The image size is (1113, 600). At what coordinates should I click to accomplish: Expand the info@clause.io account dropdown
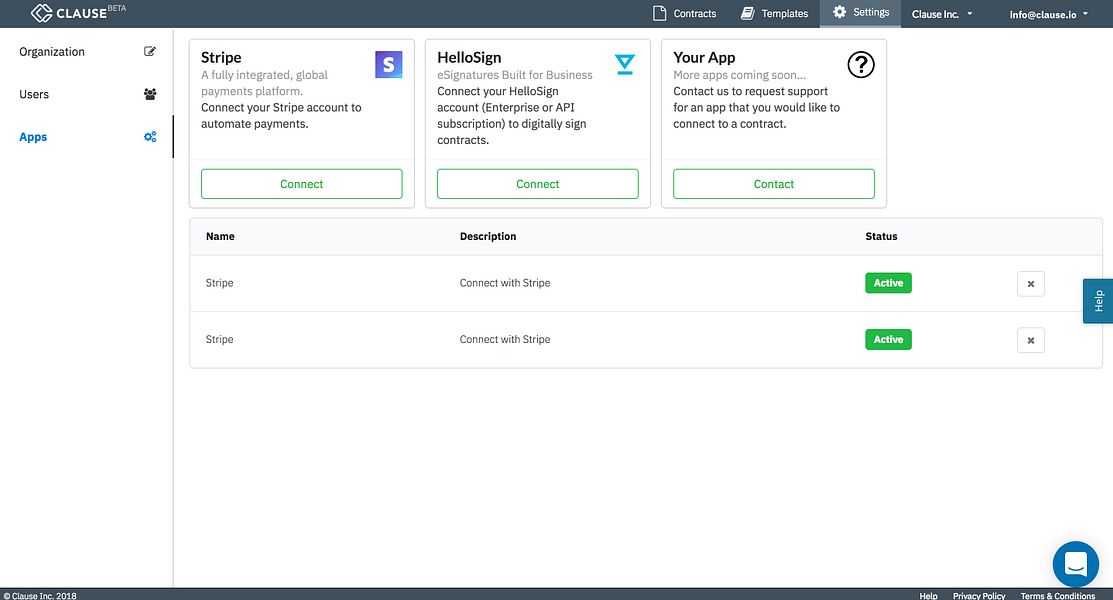(1048, 14)
